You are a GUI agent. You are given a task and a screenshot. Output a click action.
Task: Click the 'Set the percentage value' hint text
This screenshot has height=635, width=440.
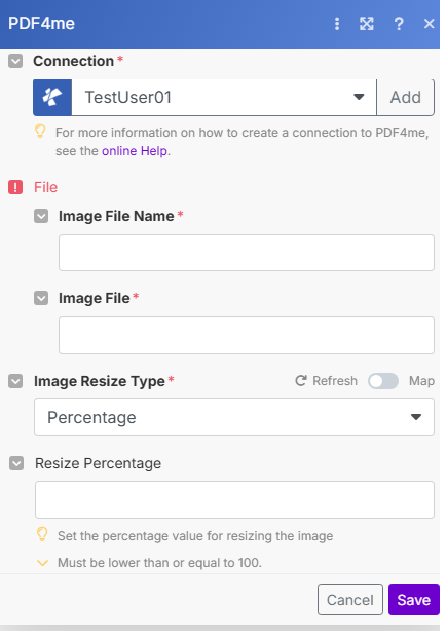point(196,536)
